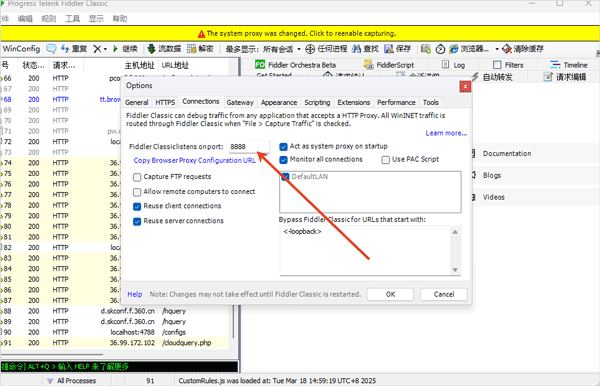This screenshot has width=600, height=386.
Task: Toggle Use PAC Script checkbox
Action: tap(385, 160)
